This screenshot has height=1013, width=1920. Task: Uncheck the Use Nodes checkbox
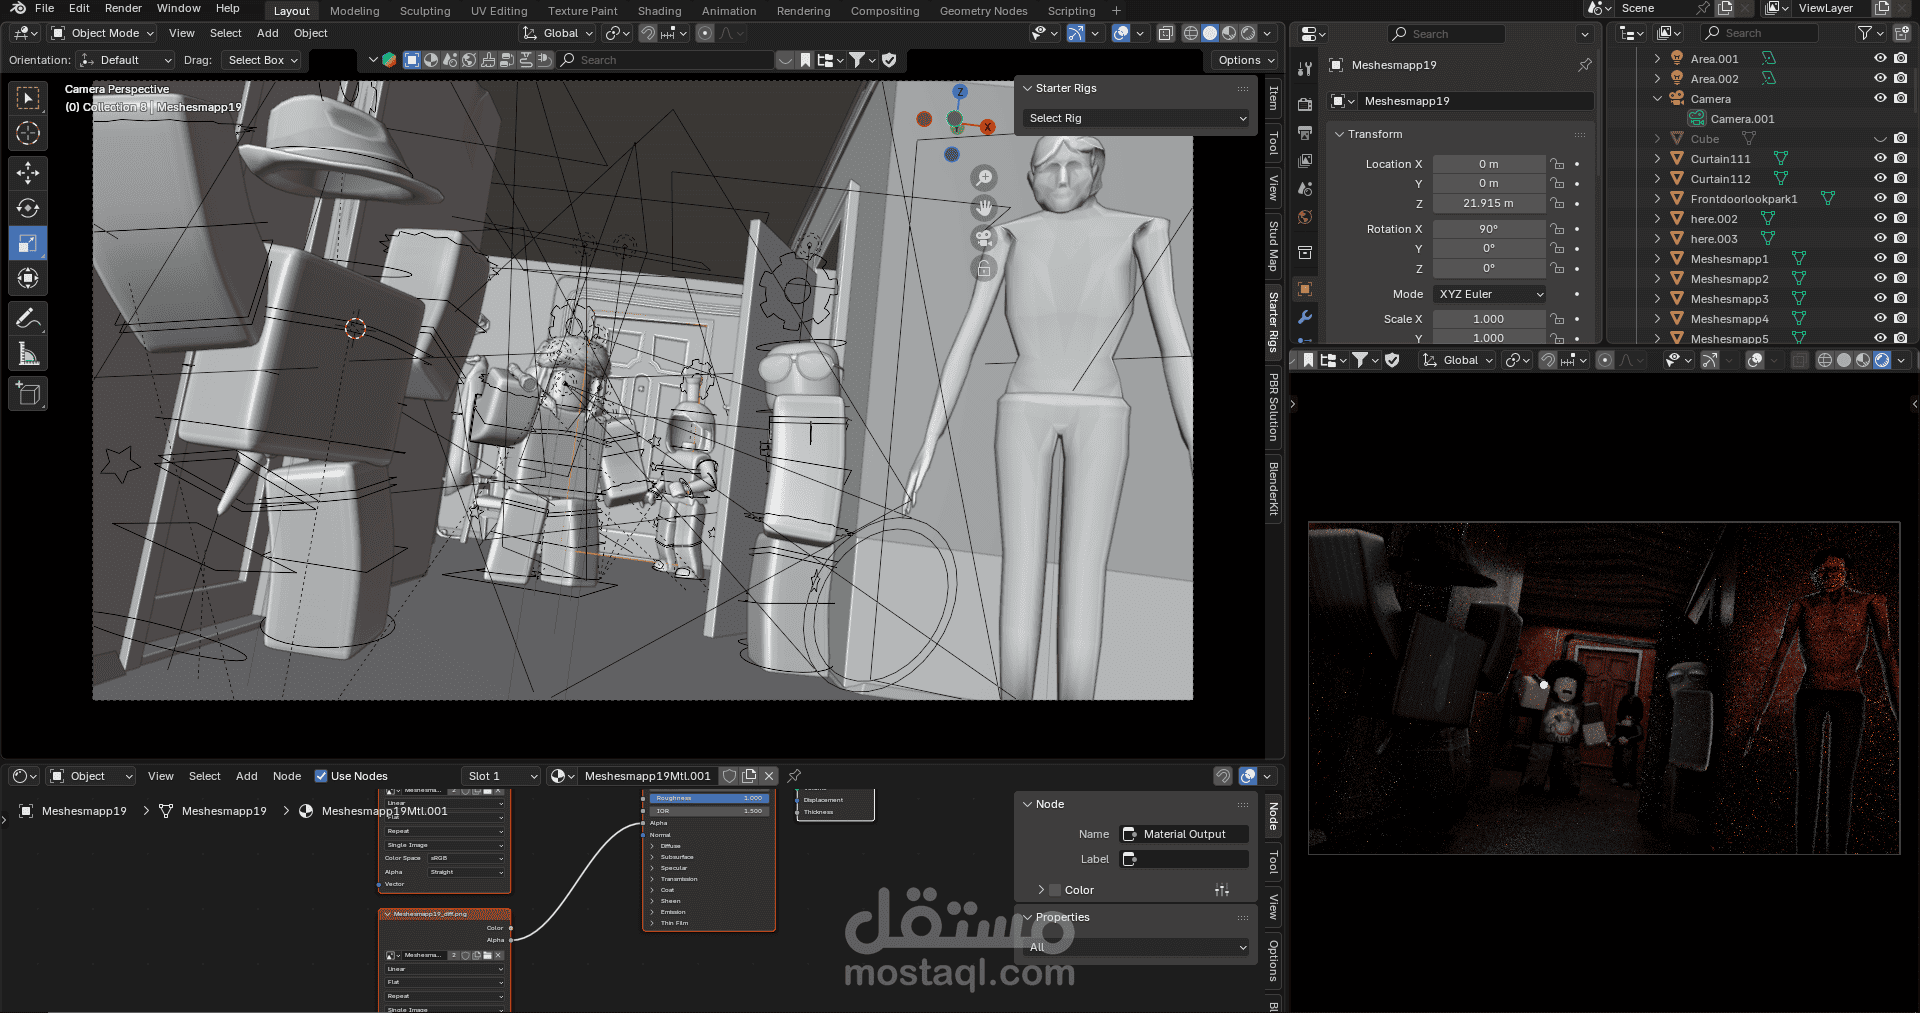[321, 776]
